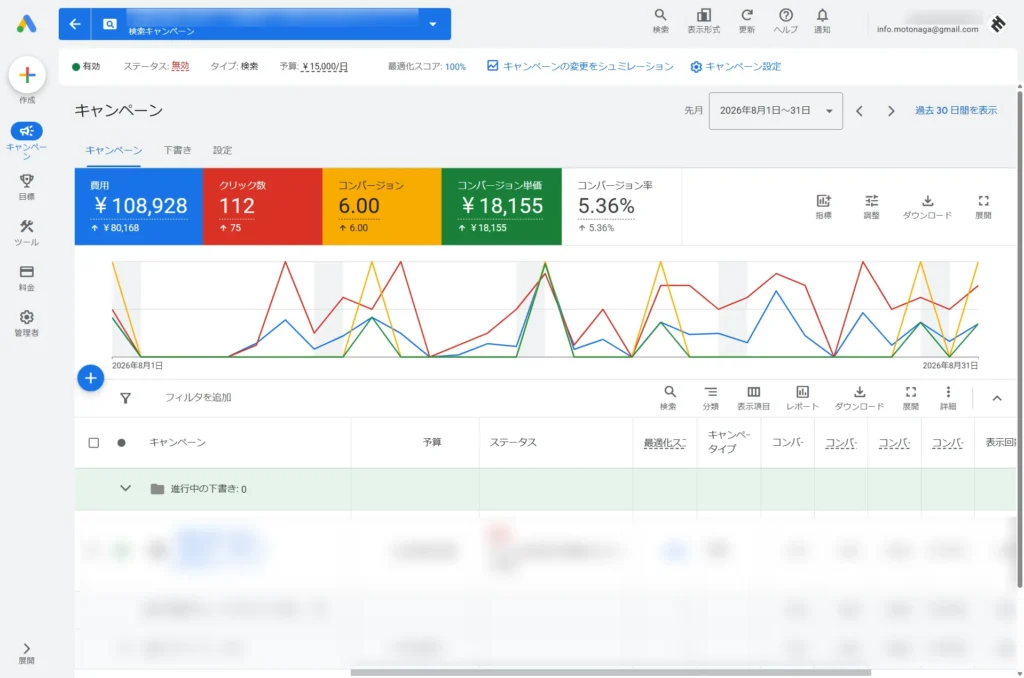
Task: Go back with the left arrow button
Action: coord(75,24)
